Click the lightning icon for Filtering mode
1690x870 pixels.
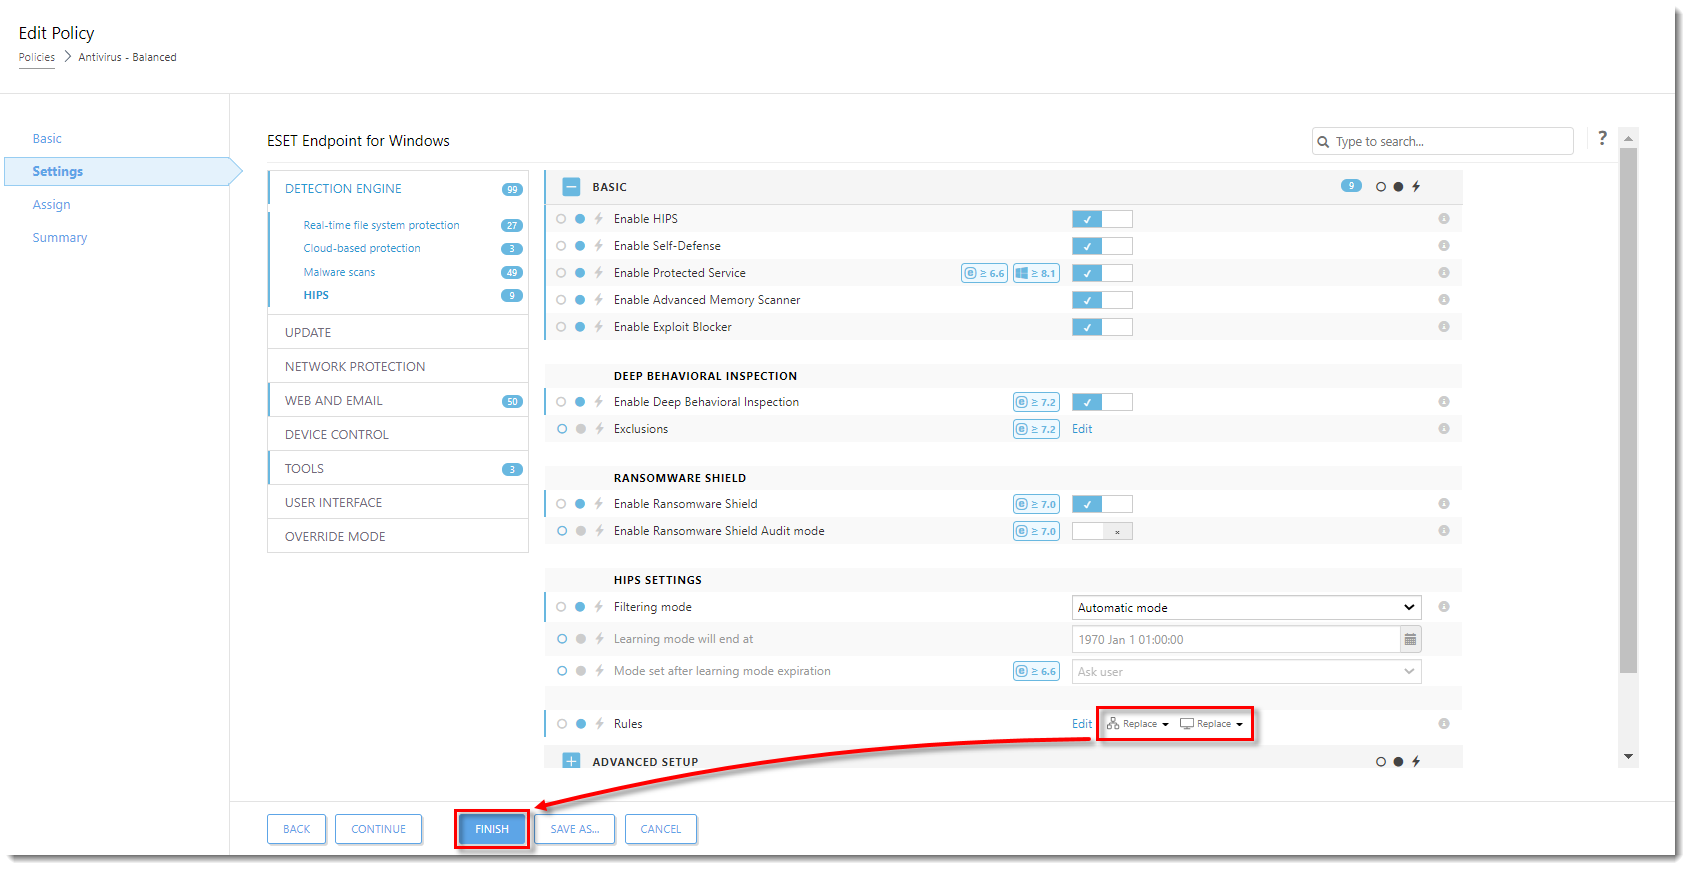click(x=599, y=607)
